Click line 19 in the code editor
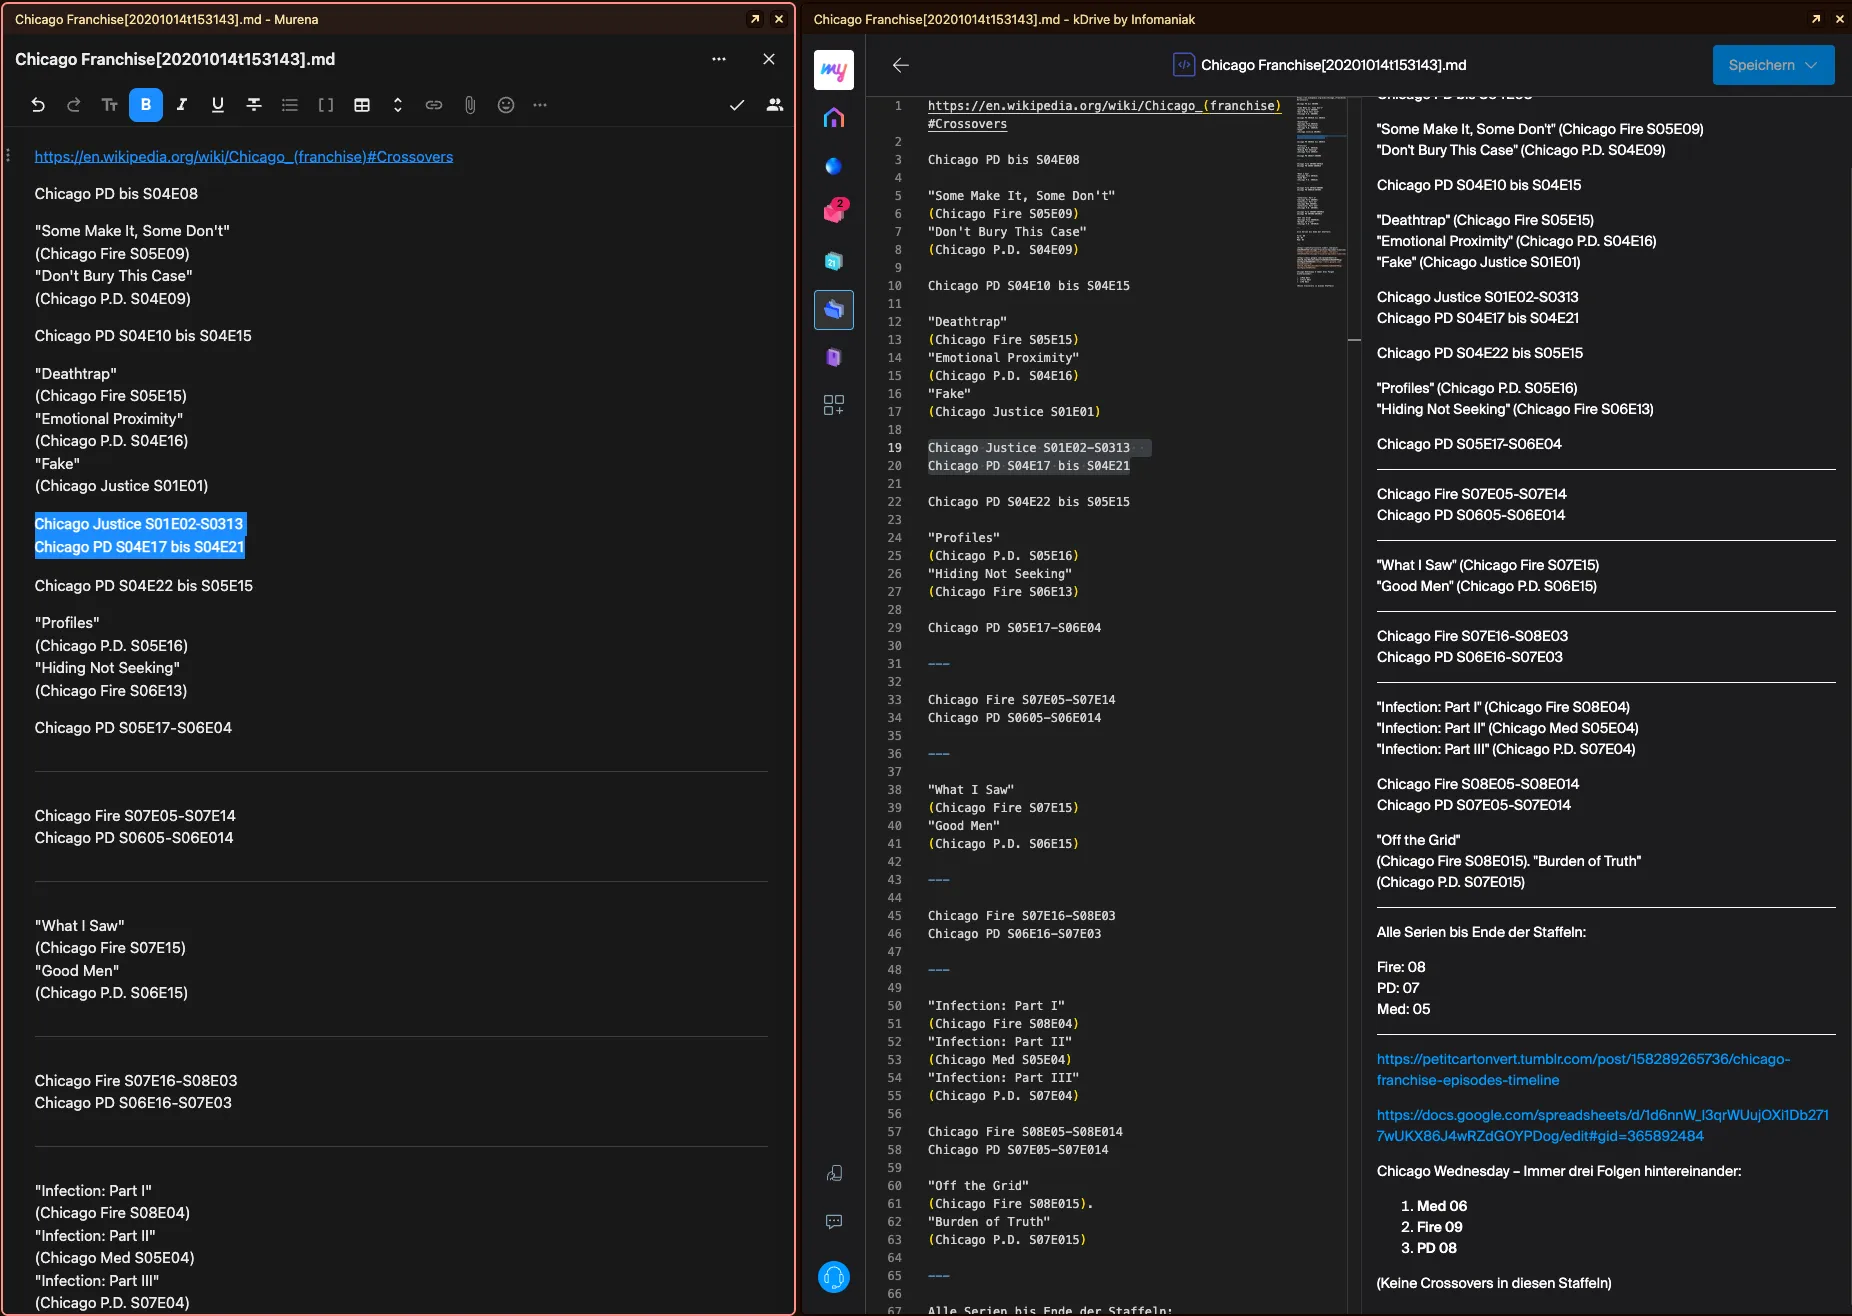Image resolution: width=1852 pixels, height=1316 pixels. 1028,448
